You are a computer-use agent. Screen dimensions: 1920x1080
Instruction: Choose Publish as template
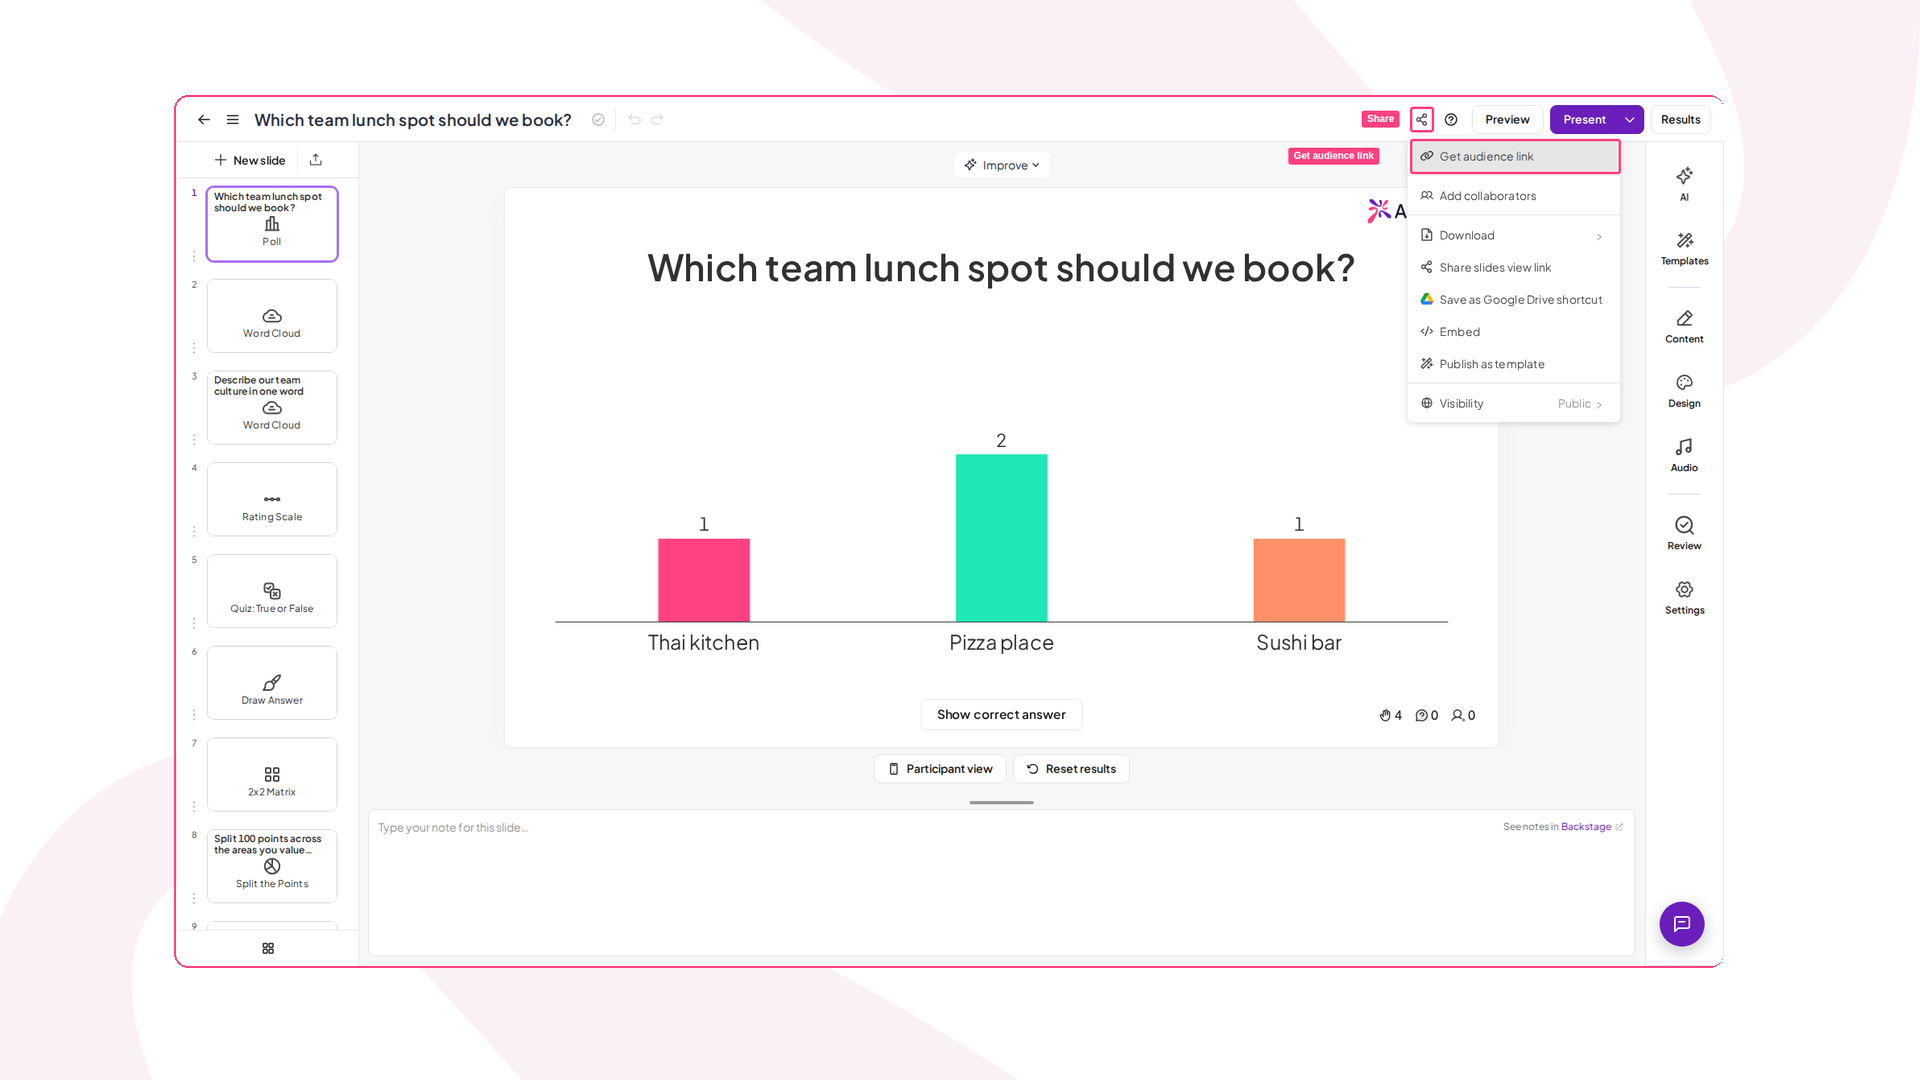tap(1513, 364)
